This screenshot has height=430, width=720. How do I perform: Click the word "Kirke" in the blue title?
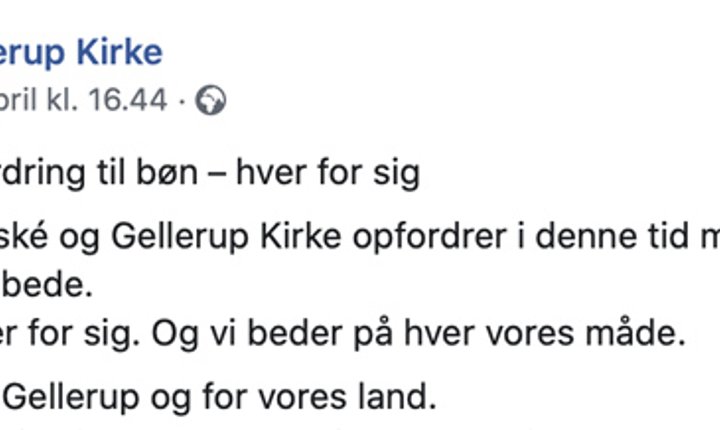coord(119,52)
